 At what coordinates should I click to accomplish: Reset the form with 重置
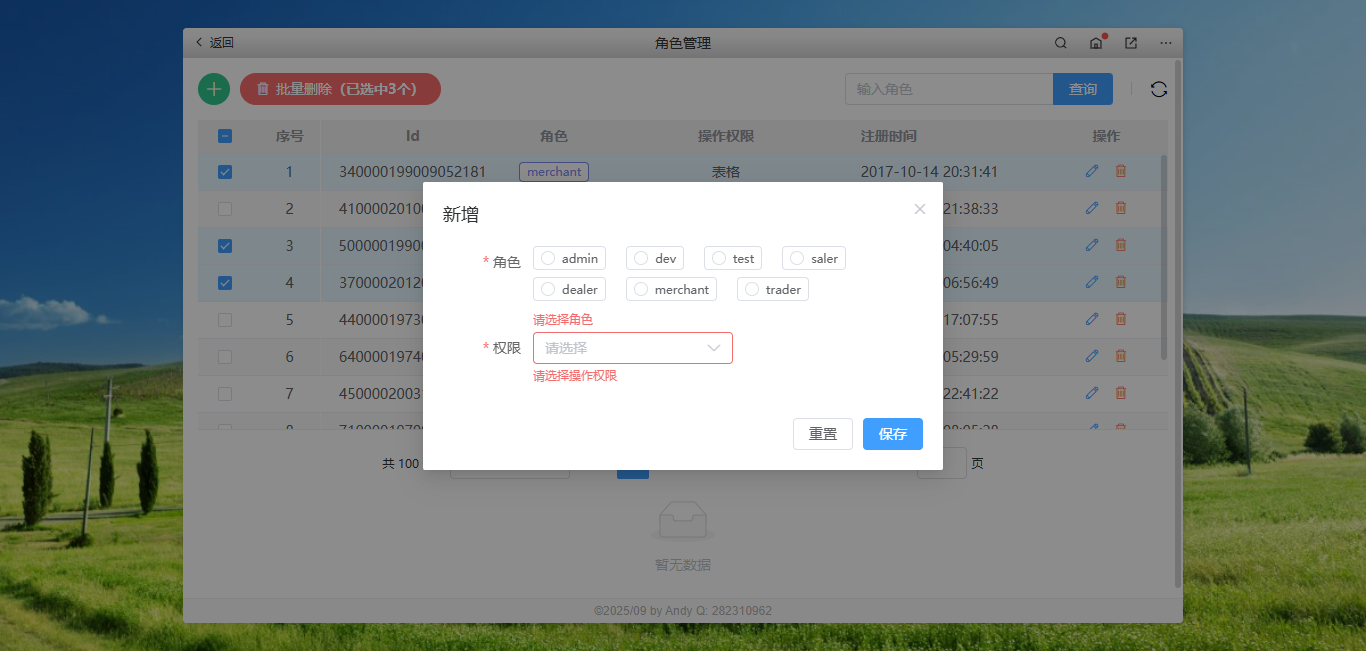click(822, 433)
